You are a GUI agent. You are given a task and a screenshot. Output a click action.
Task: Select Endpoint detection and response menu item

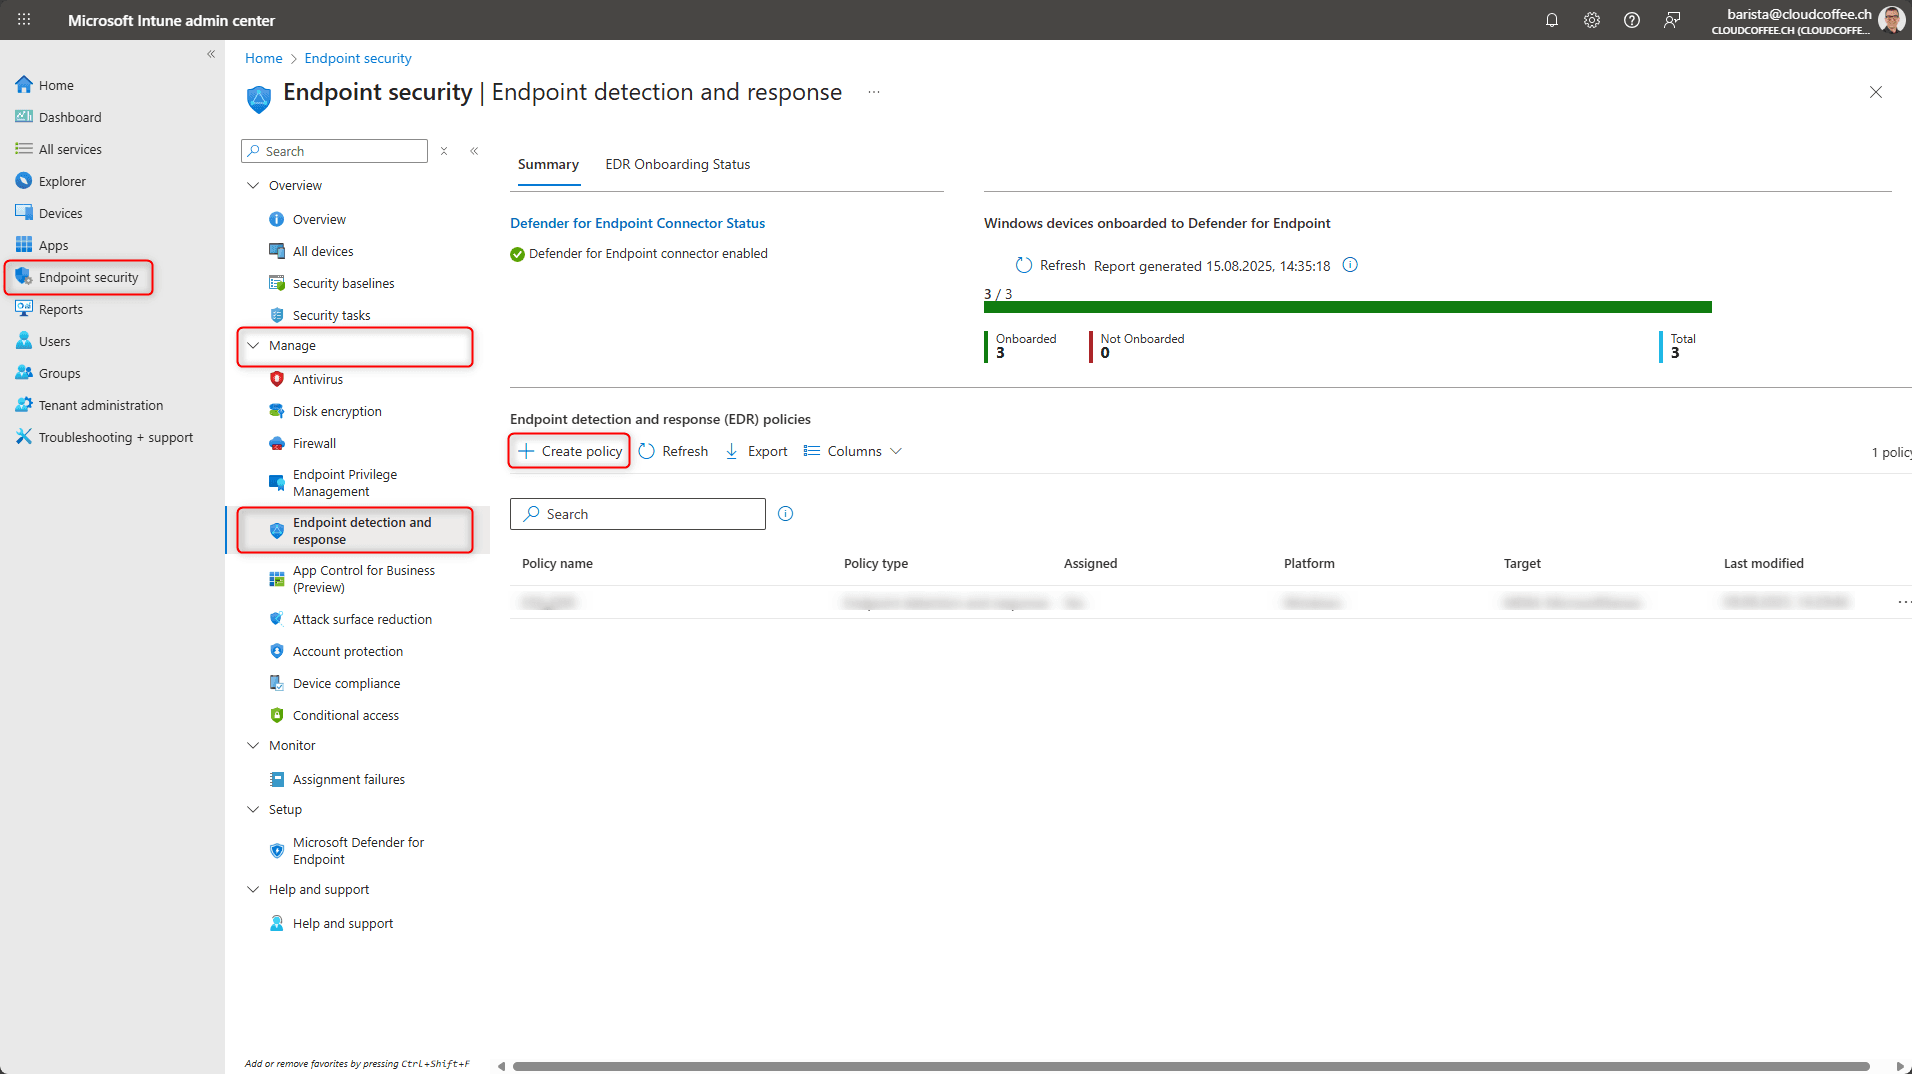[x=362, y=530]
